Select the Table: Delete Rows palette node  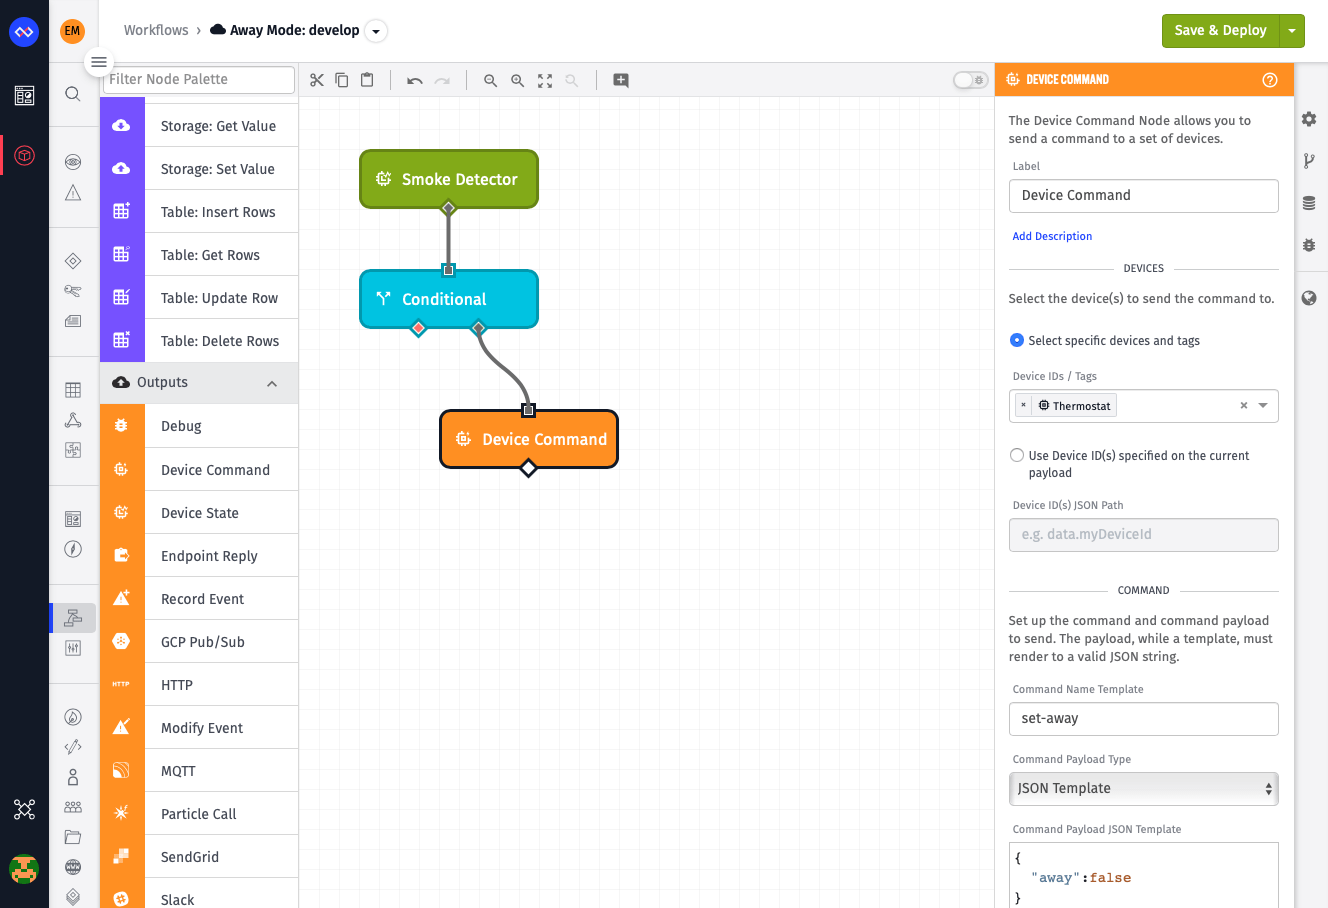[x=199, y=341]
